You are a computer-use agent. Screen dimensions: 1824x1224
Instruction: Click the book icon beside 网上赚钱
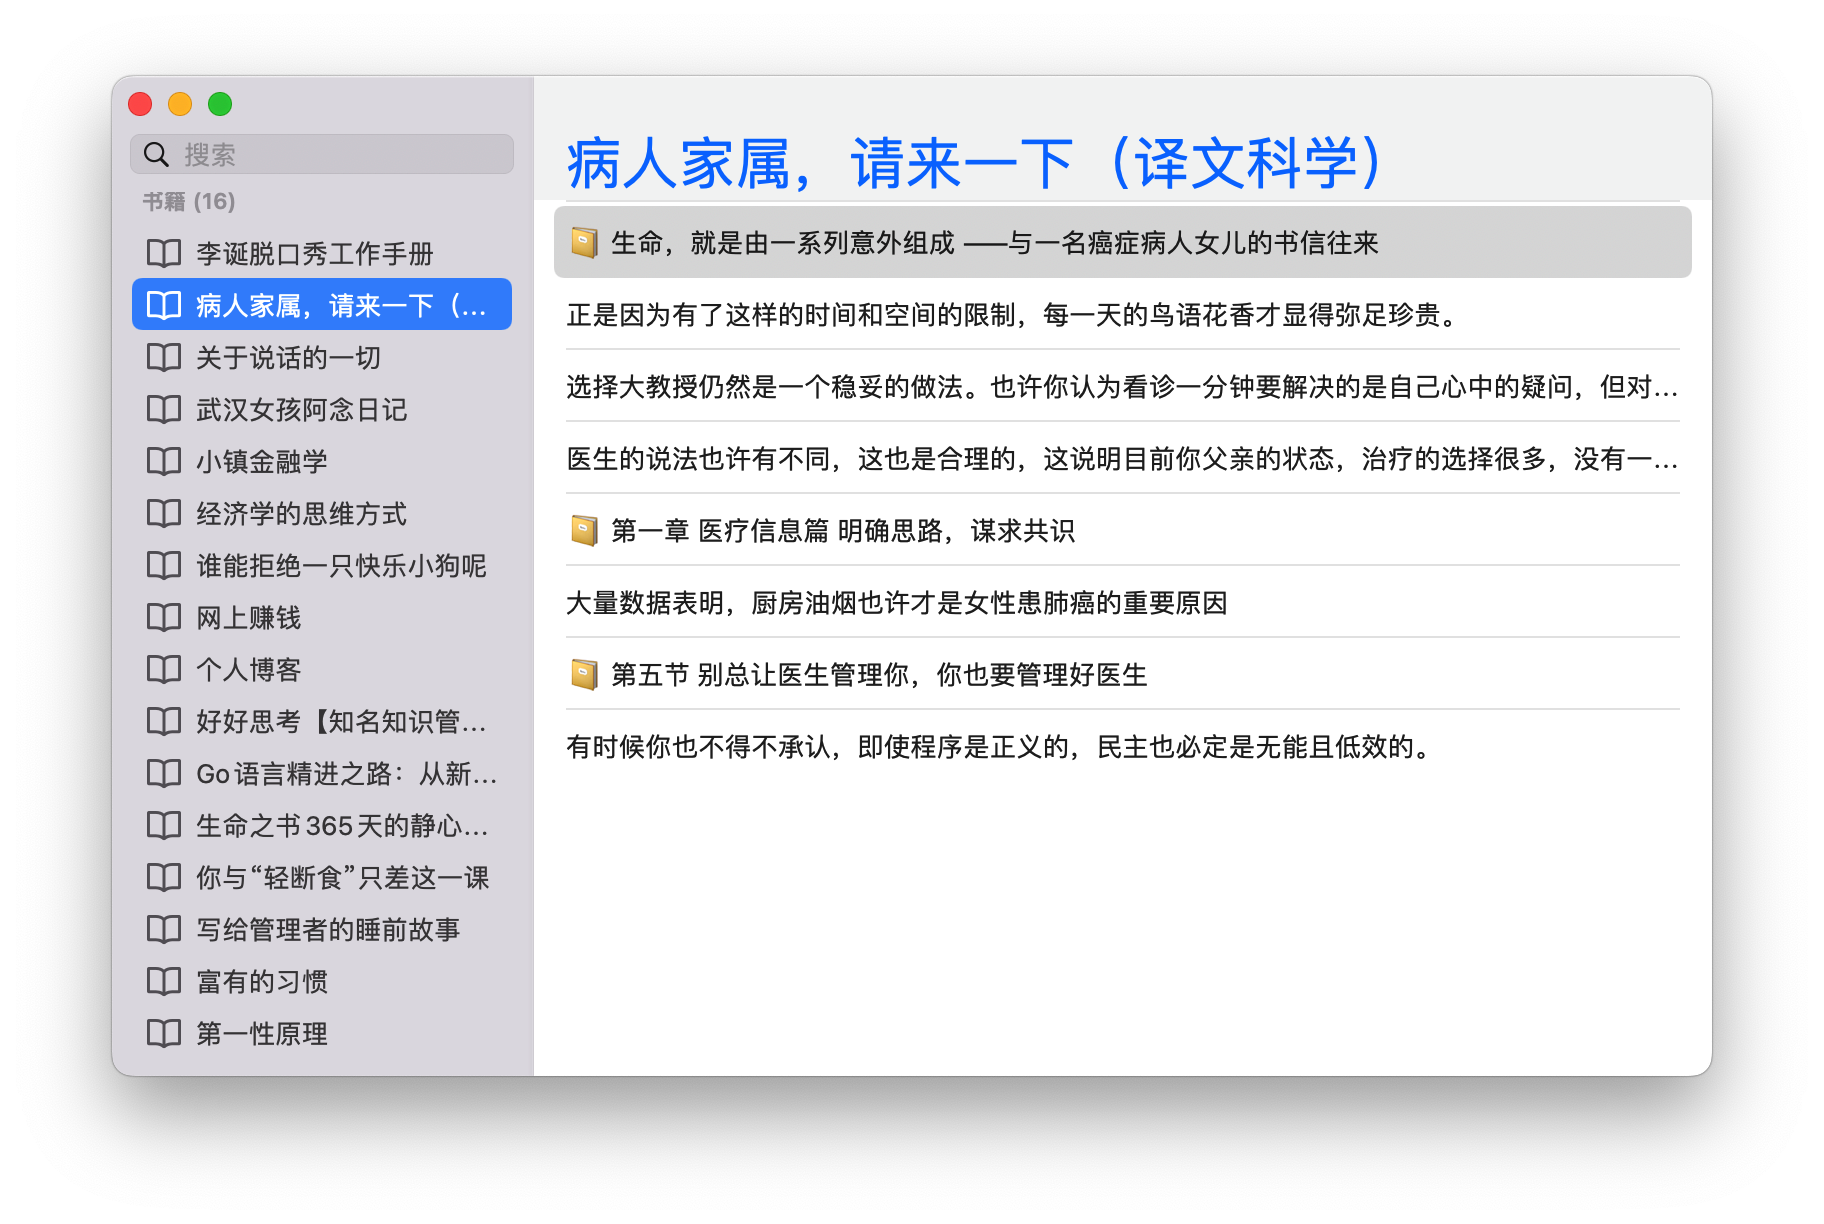pos(163,617)
